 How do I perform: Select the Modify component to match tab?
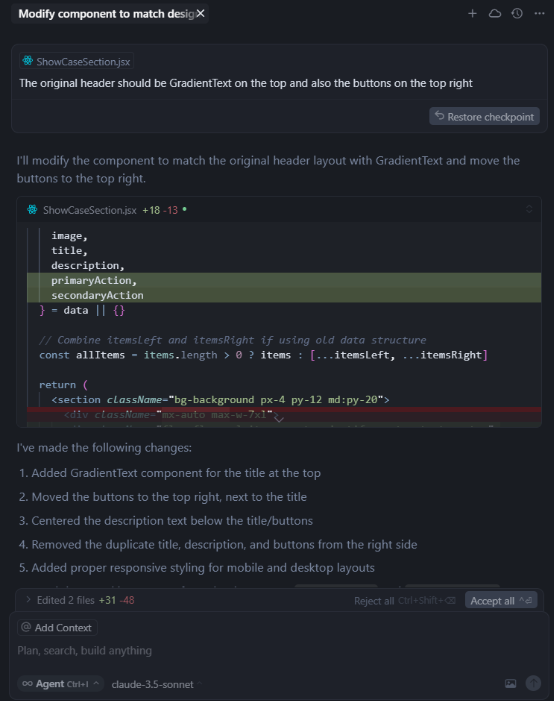[106, 14]
